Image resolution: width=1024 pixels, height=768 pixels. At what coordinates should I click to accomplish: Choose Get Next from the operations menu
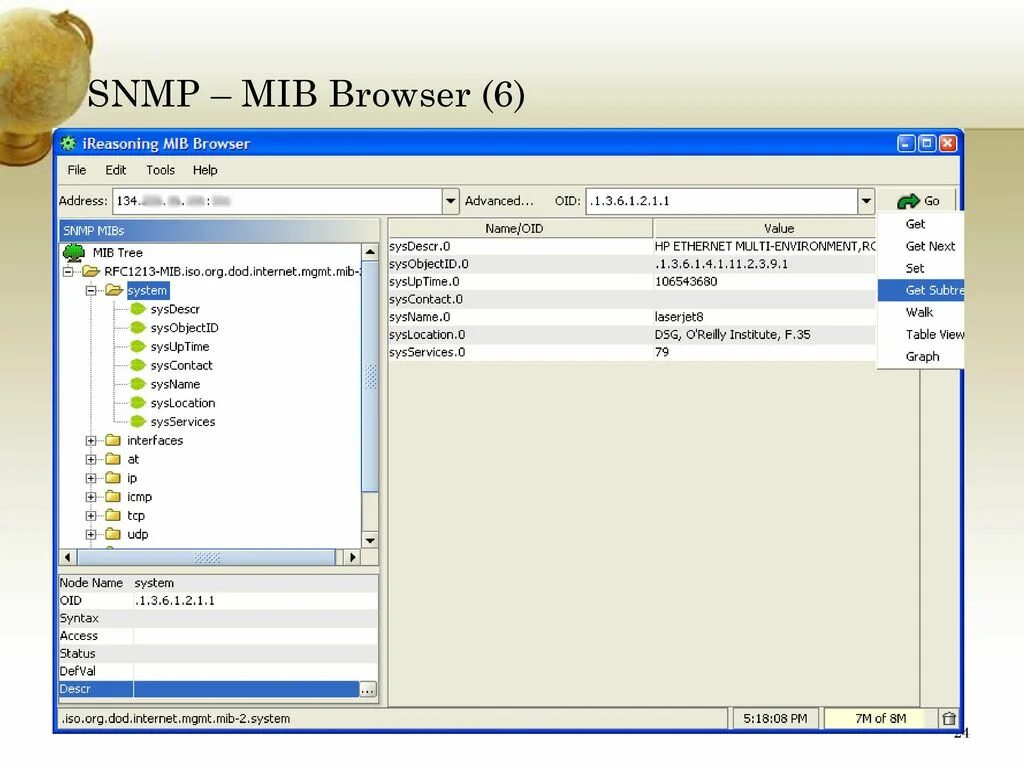point(920,246)
